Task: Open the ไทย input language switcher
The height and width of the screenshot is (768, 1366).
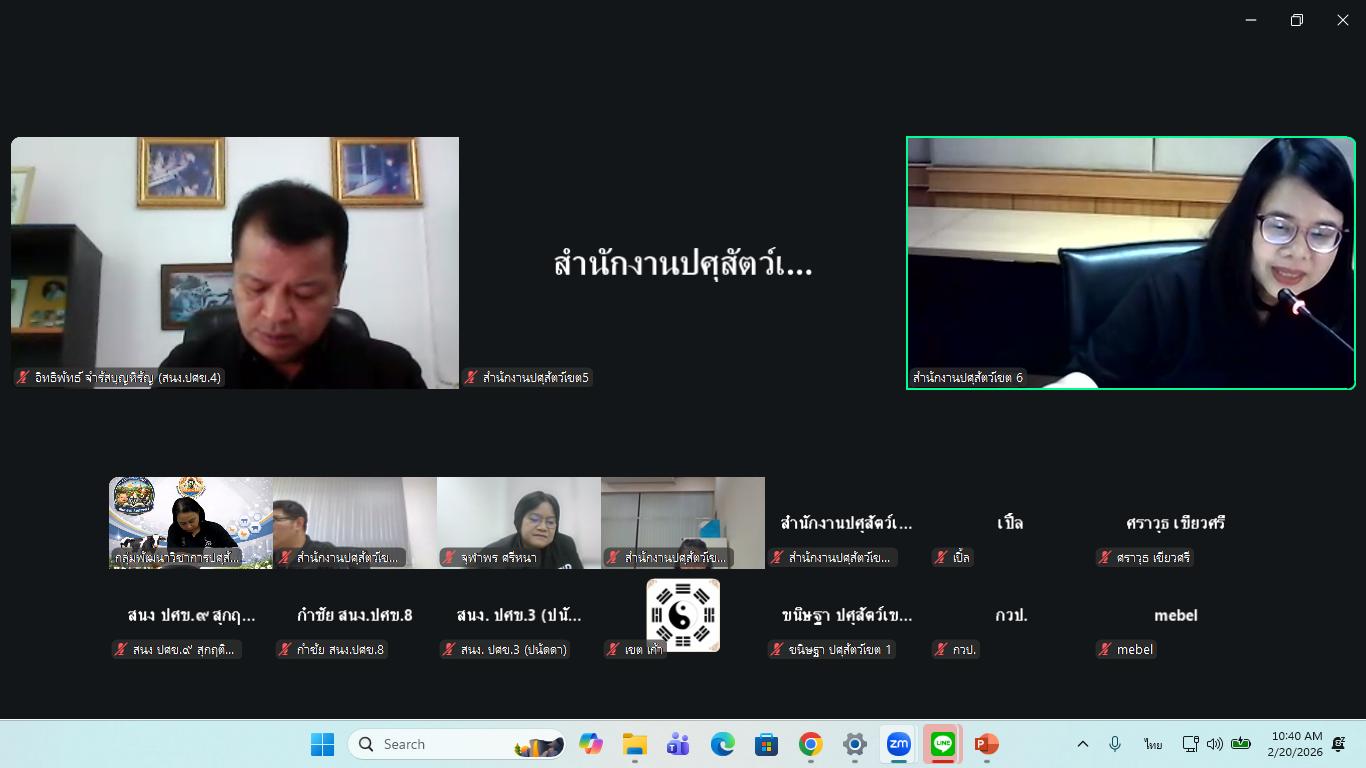Action: tap(1153, 744)
